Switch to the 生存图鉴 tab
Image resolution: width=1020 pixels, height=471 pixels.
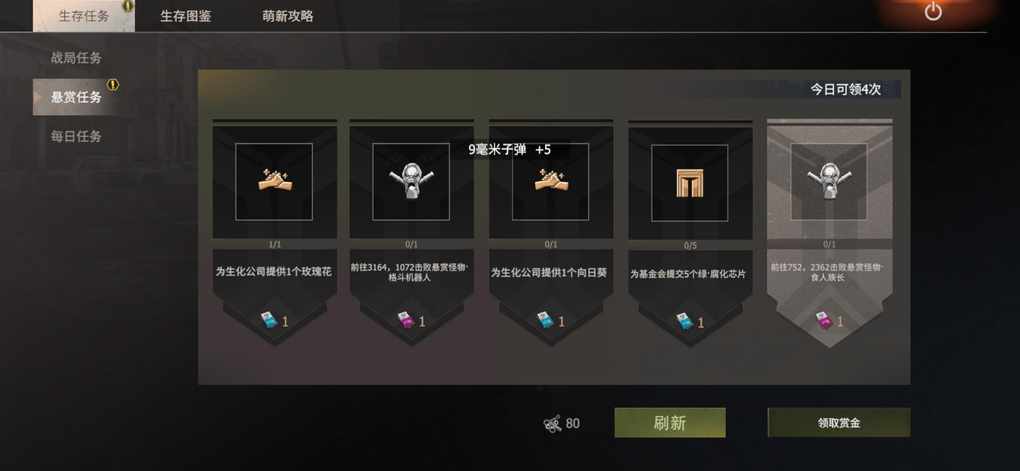[185, 16]
